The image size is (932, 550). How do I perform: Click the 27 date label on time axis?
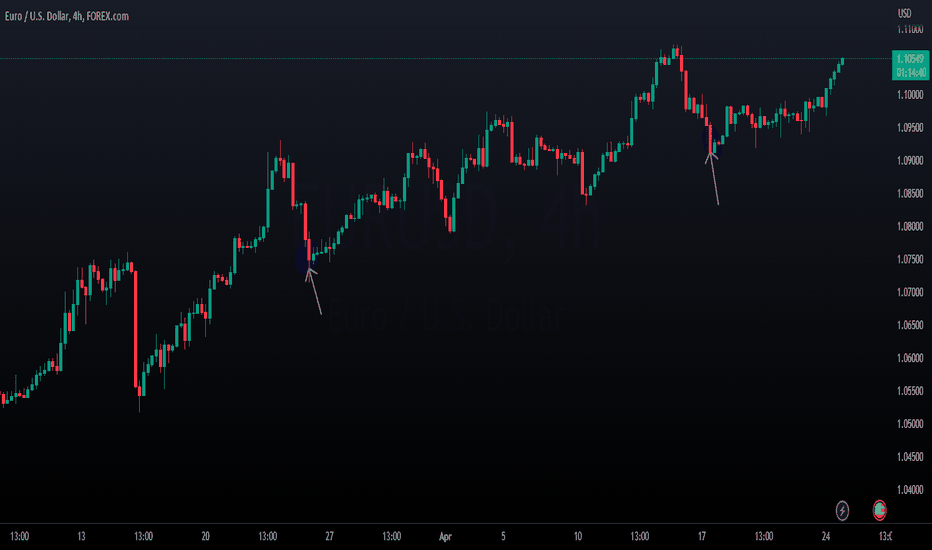(x=329, y=536)
